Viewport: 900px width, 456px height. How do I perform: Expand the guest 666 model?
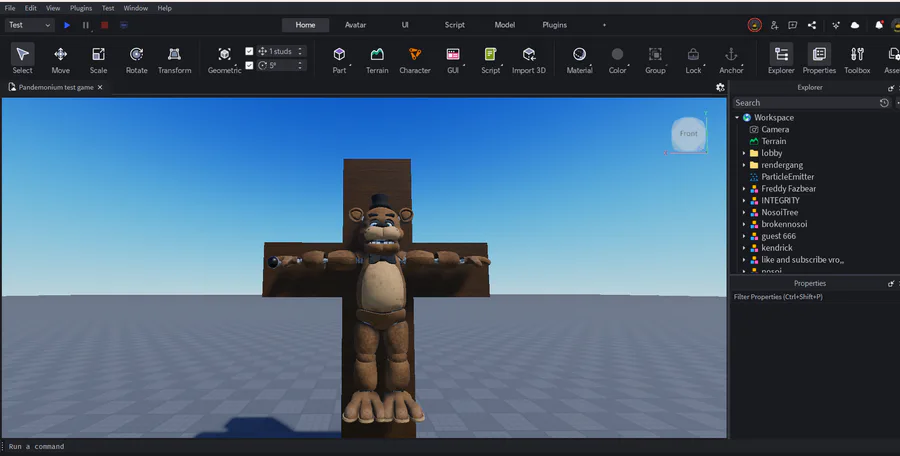pos(744,236)
